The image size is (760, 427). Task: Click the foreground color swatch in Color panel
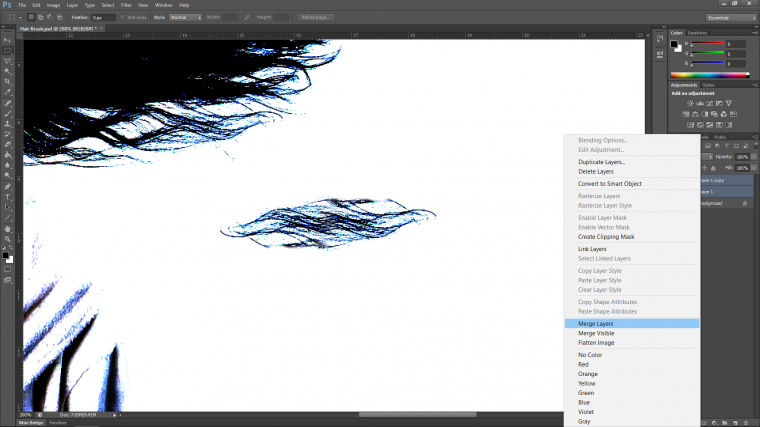tap(674, 44)
